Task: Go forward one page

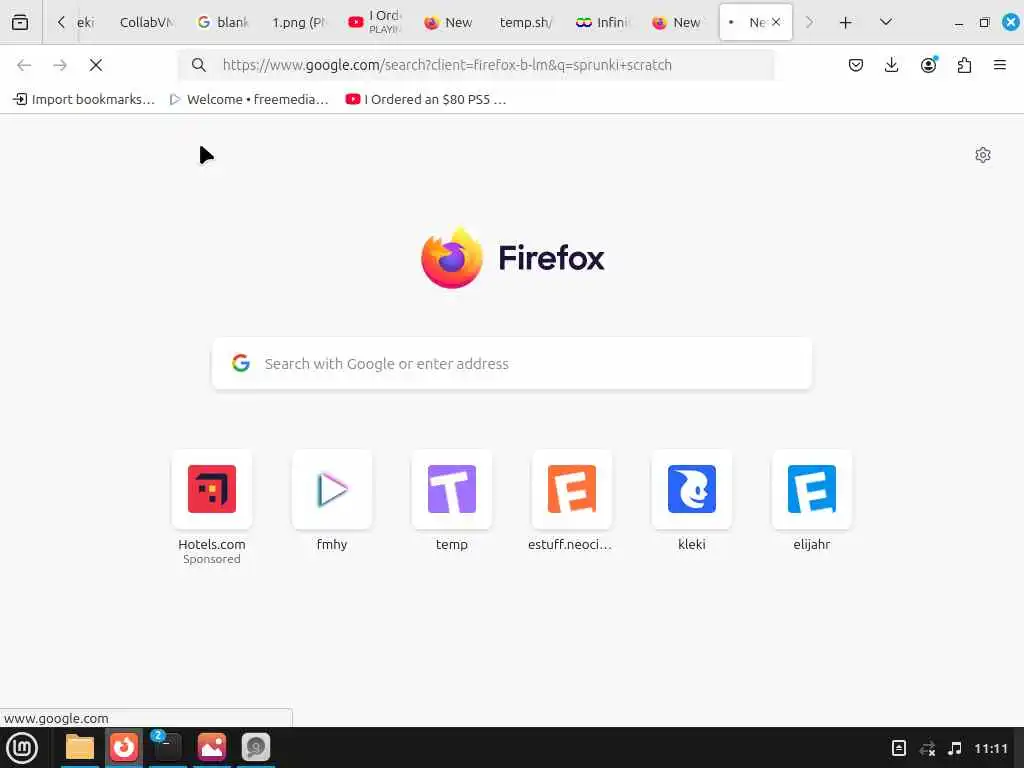Action: coord(60,65)
